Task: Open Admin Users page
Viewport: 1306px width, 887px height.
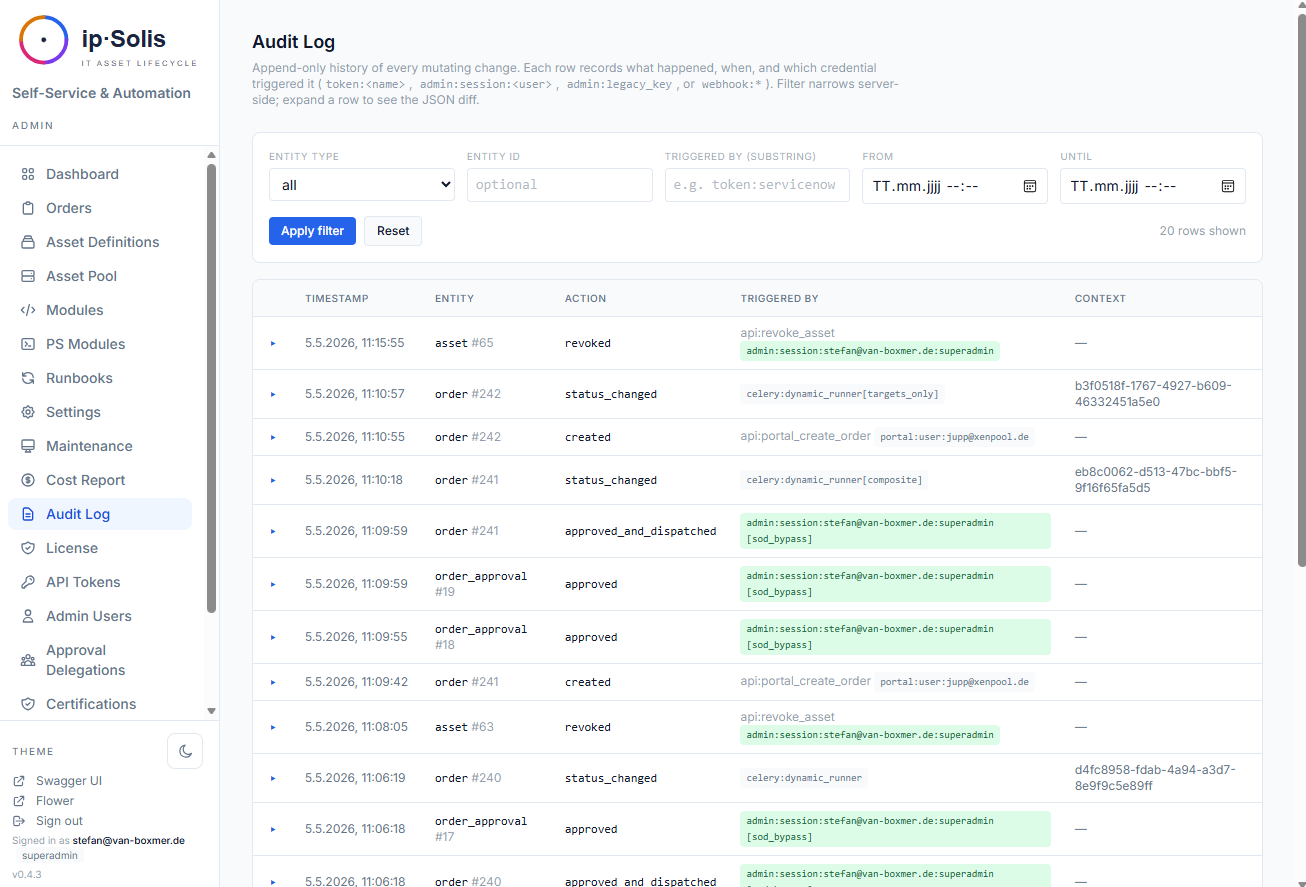Action: [100, 616]
